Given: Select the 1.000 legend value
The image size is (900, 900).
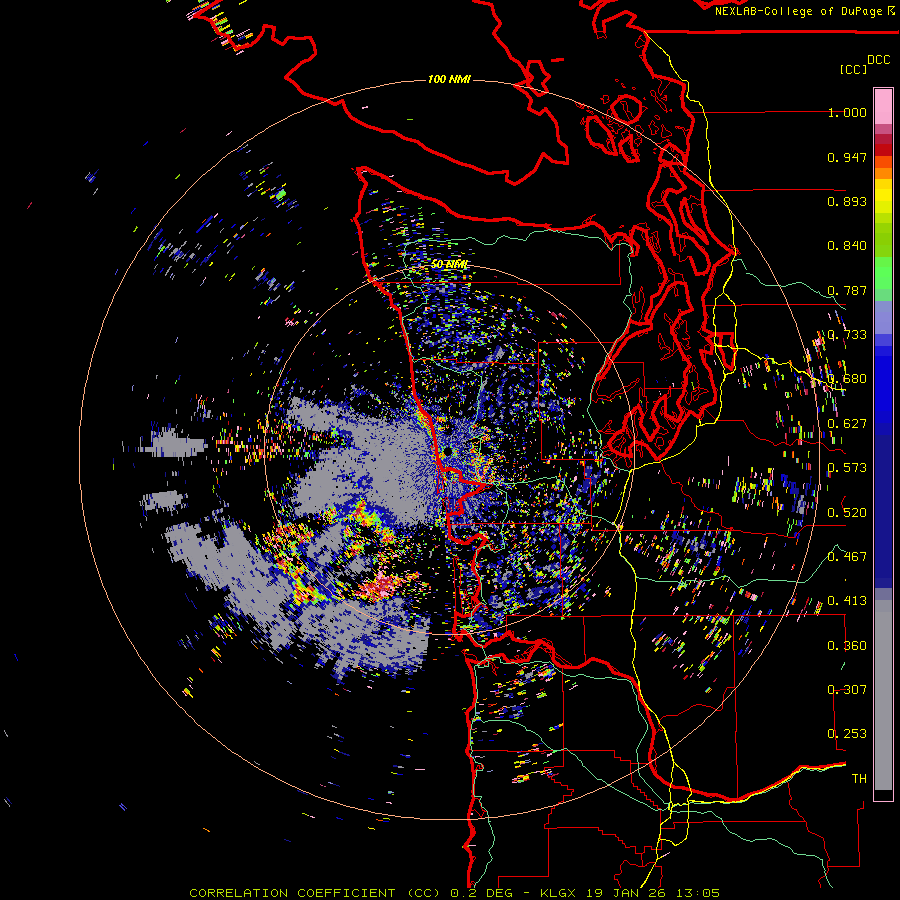Looking at the screenshot, I should 847,112.
